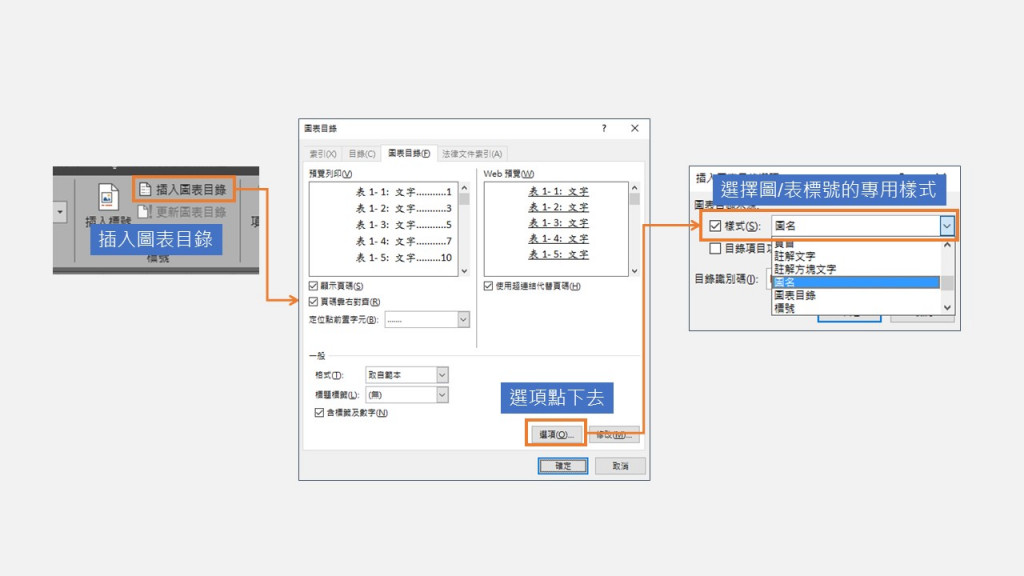Select 註解方塊文字 in the style list
This screenshot has width=1024, height=576.
point(805,269)
